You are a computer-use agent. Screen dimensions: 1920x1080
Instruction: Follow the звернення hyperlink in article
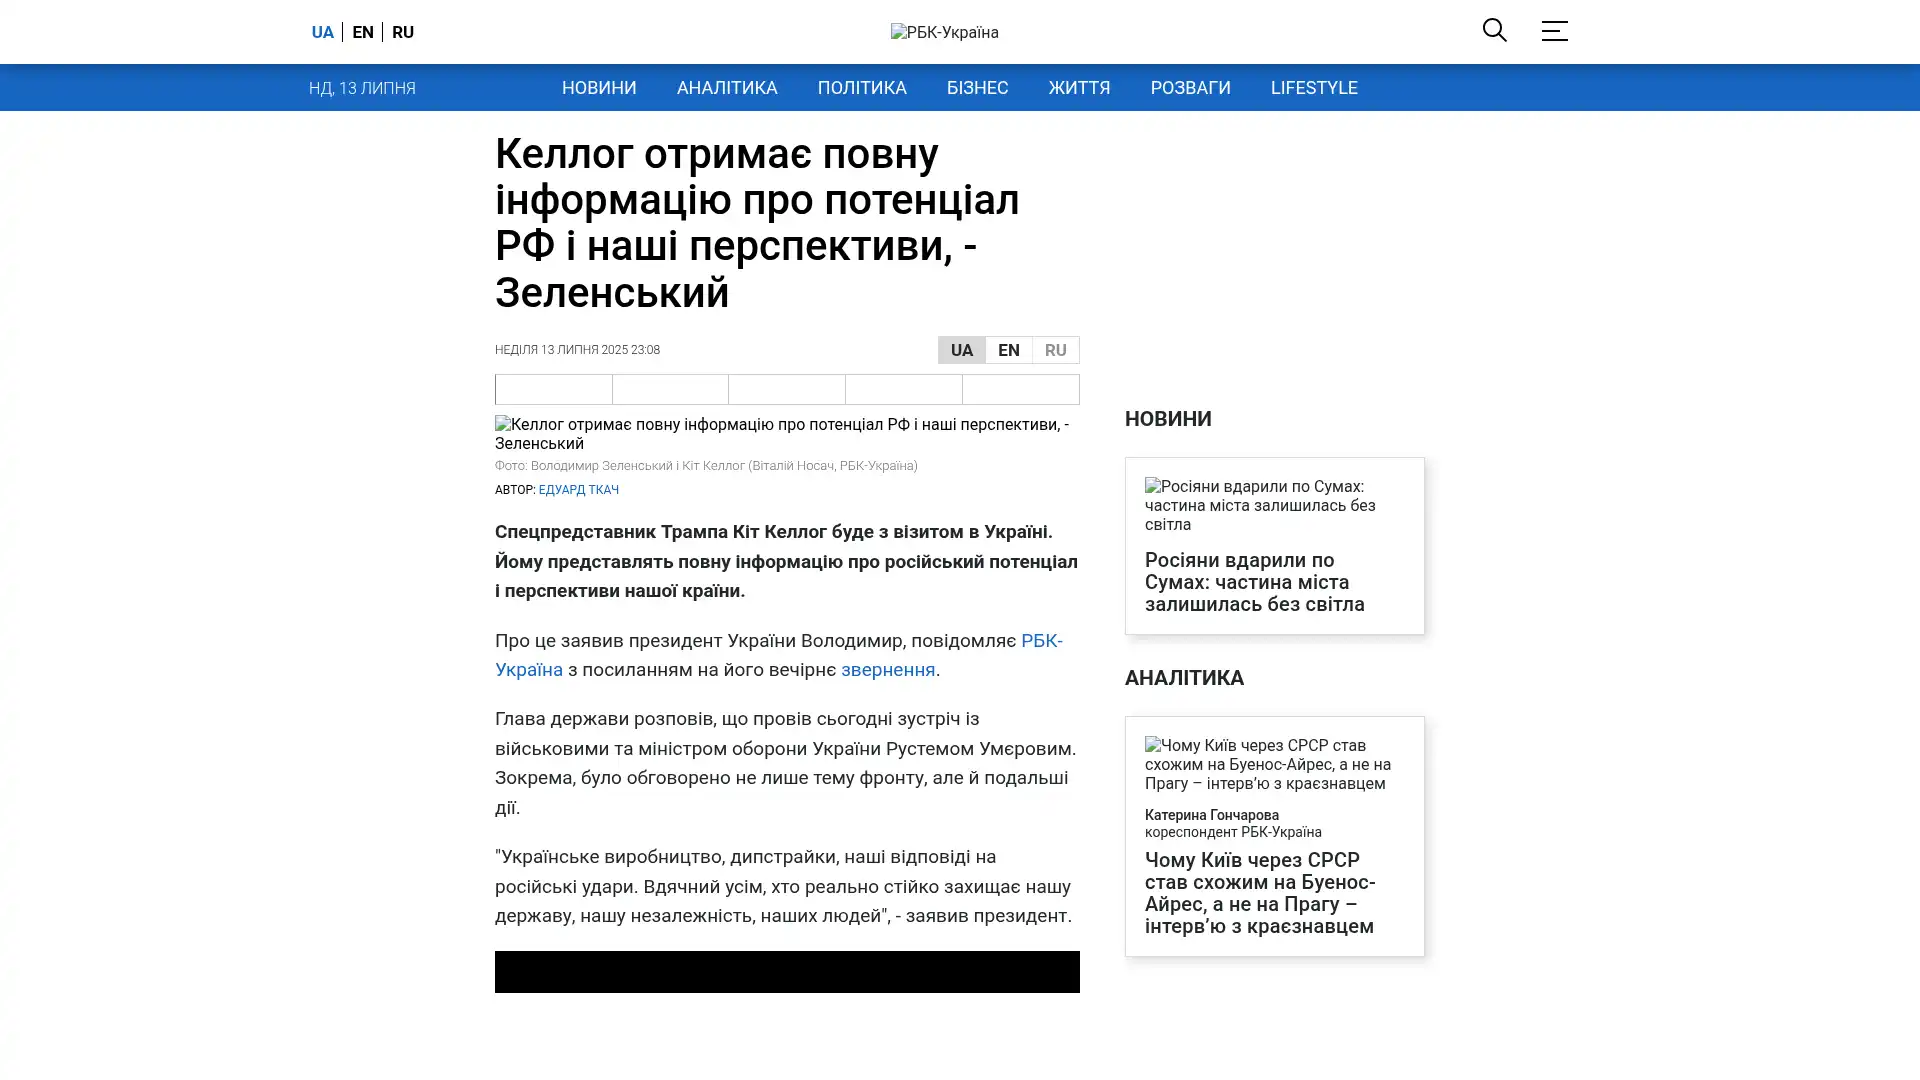coord(887,670)
